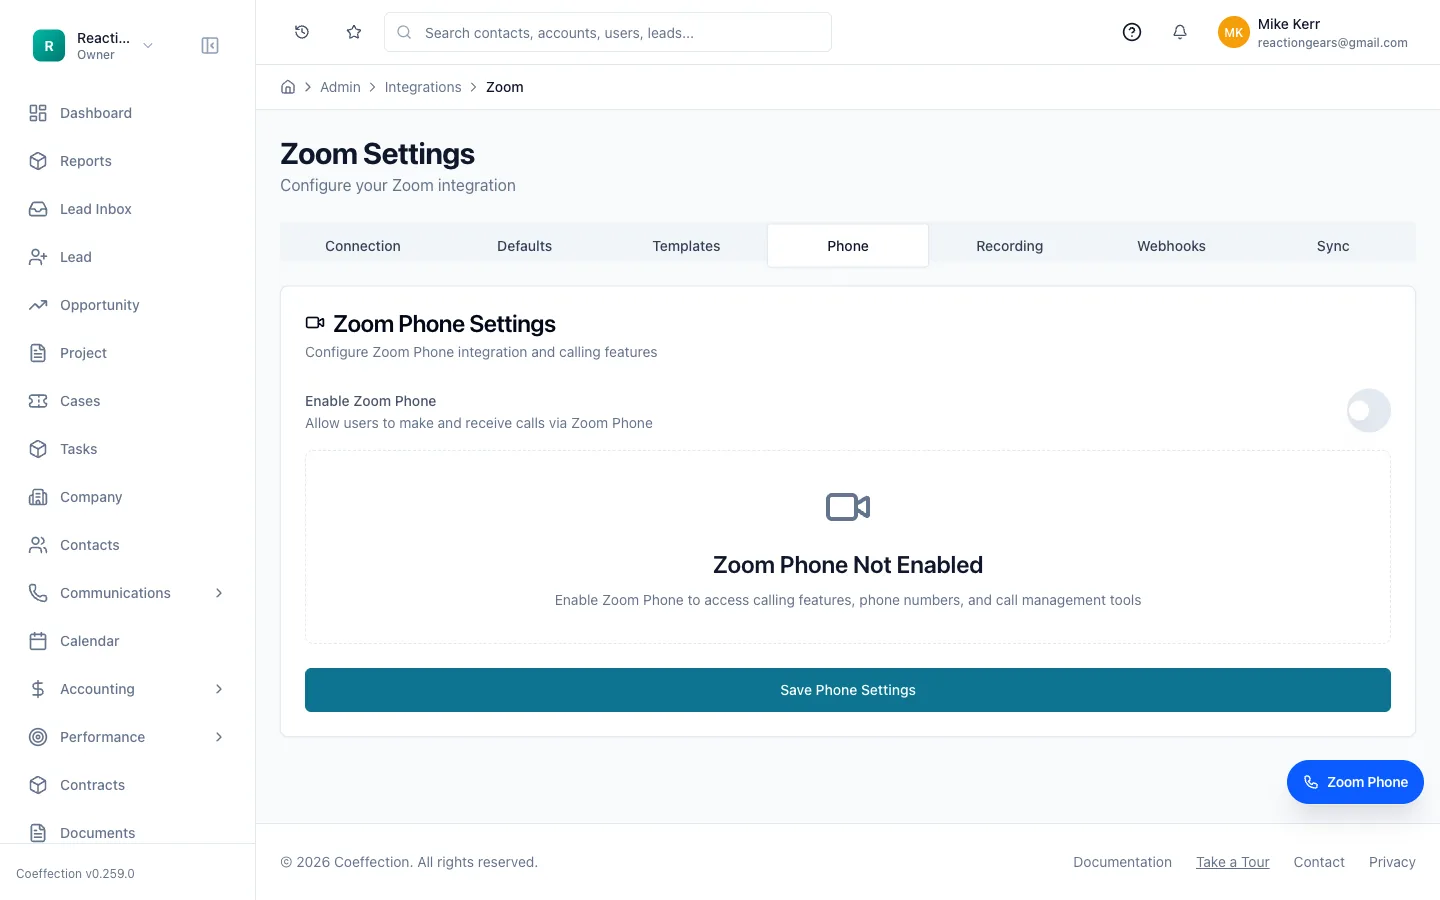Open the Recording tab

pyautogui.click(x=1010, y=246)
